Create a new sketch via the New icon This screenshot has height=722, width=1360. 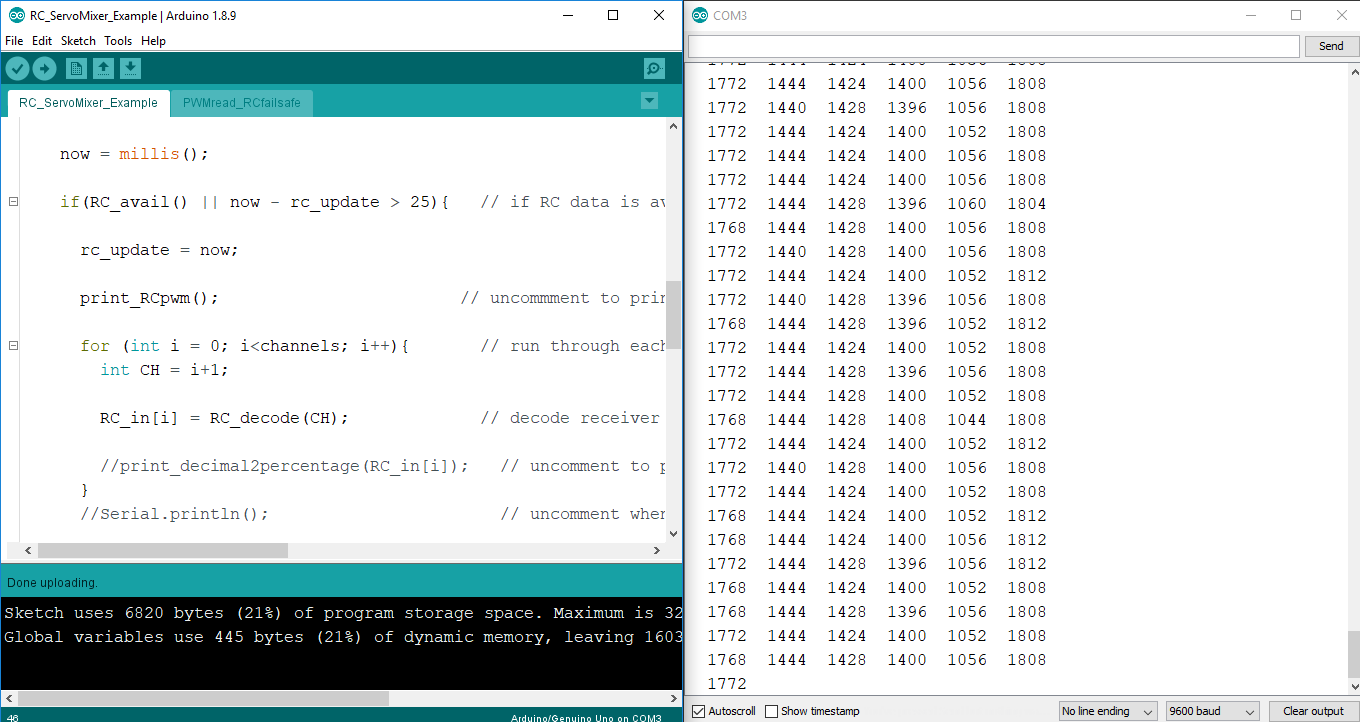(76, 68)
